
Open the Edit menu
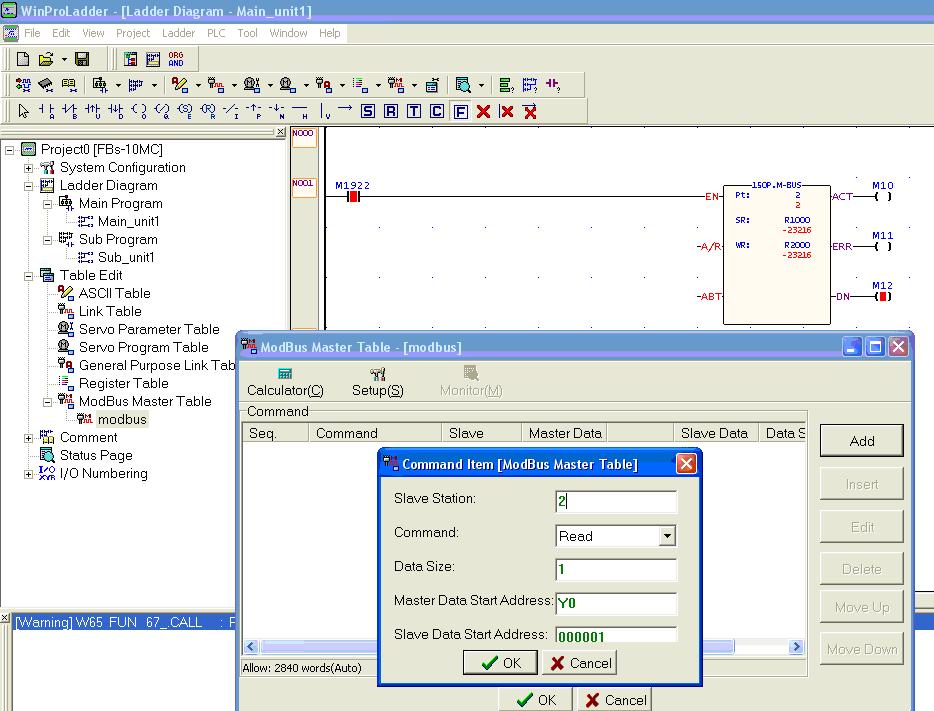(x=61, y=33)
